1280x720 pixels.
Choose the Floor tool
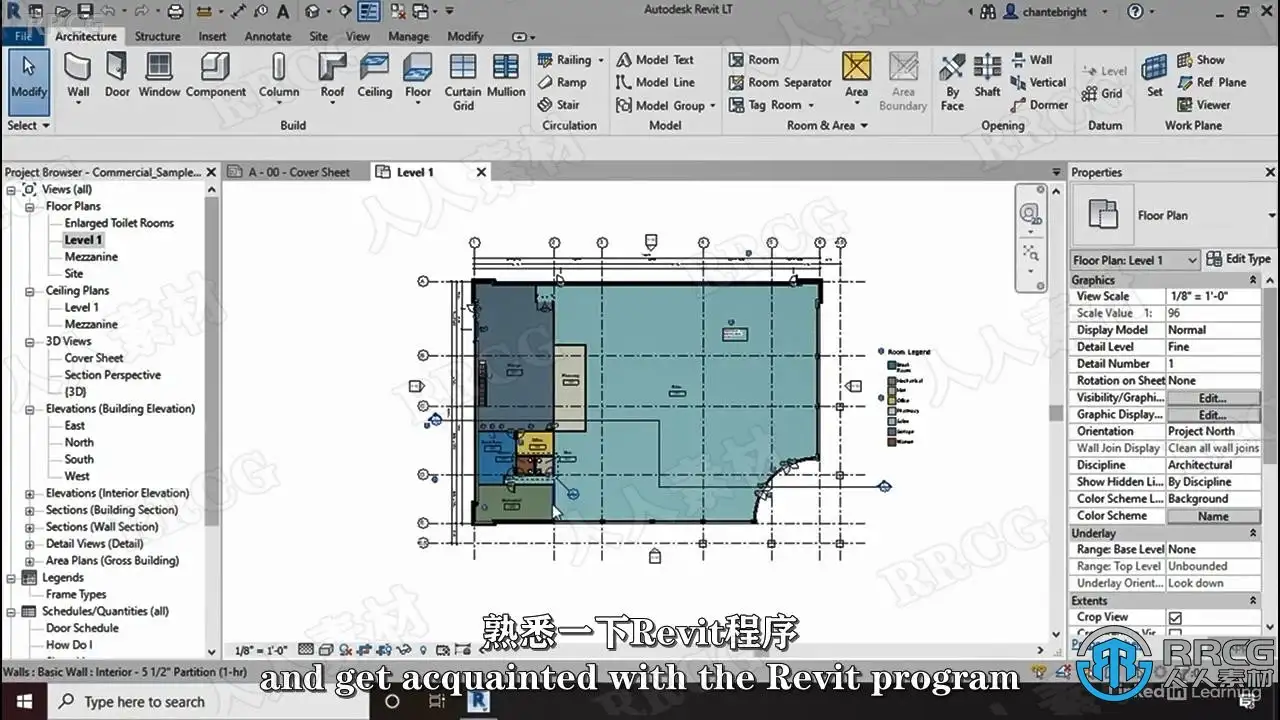pyautogui.click(x=418, y=76)
